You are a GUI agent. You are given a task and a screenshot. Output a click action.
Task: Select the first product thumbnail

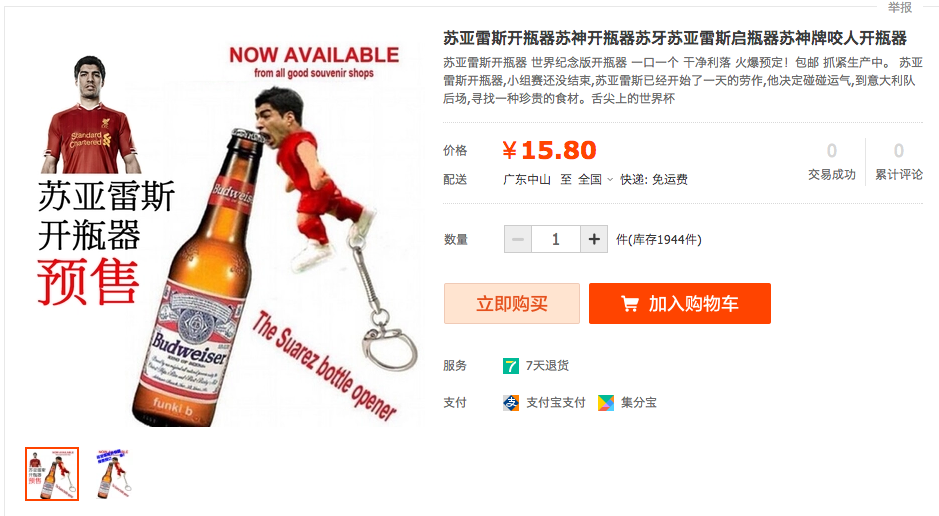pos(52,473)
